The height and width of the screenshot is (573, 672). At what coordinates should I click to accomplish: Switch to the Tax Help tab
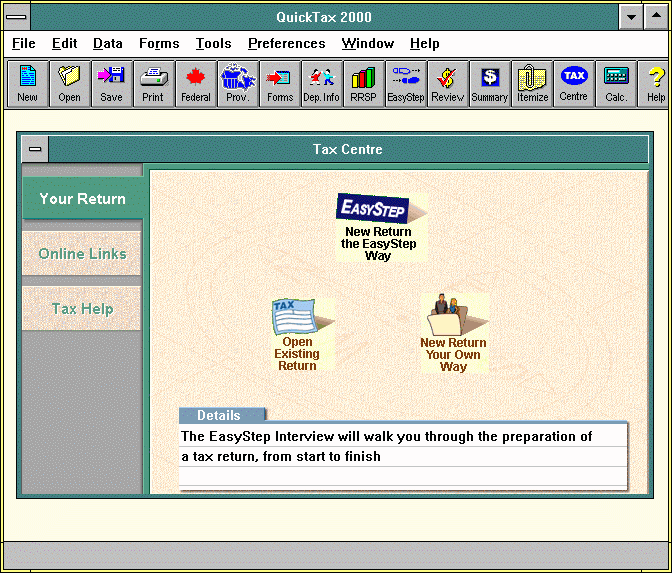tap(82, 309)
